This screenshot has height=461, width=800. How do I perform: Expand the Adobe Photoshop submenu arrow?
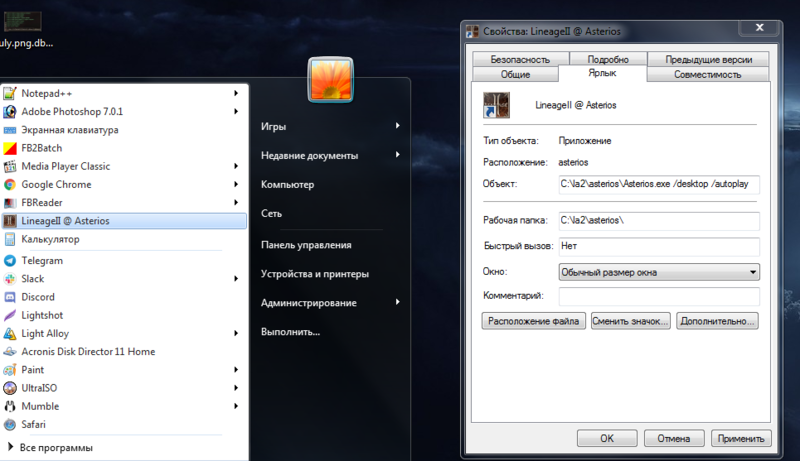click(236, 112)
